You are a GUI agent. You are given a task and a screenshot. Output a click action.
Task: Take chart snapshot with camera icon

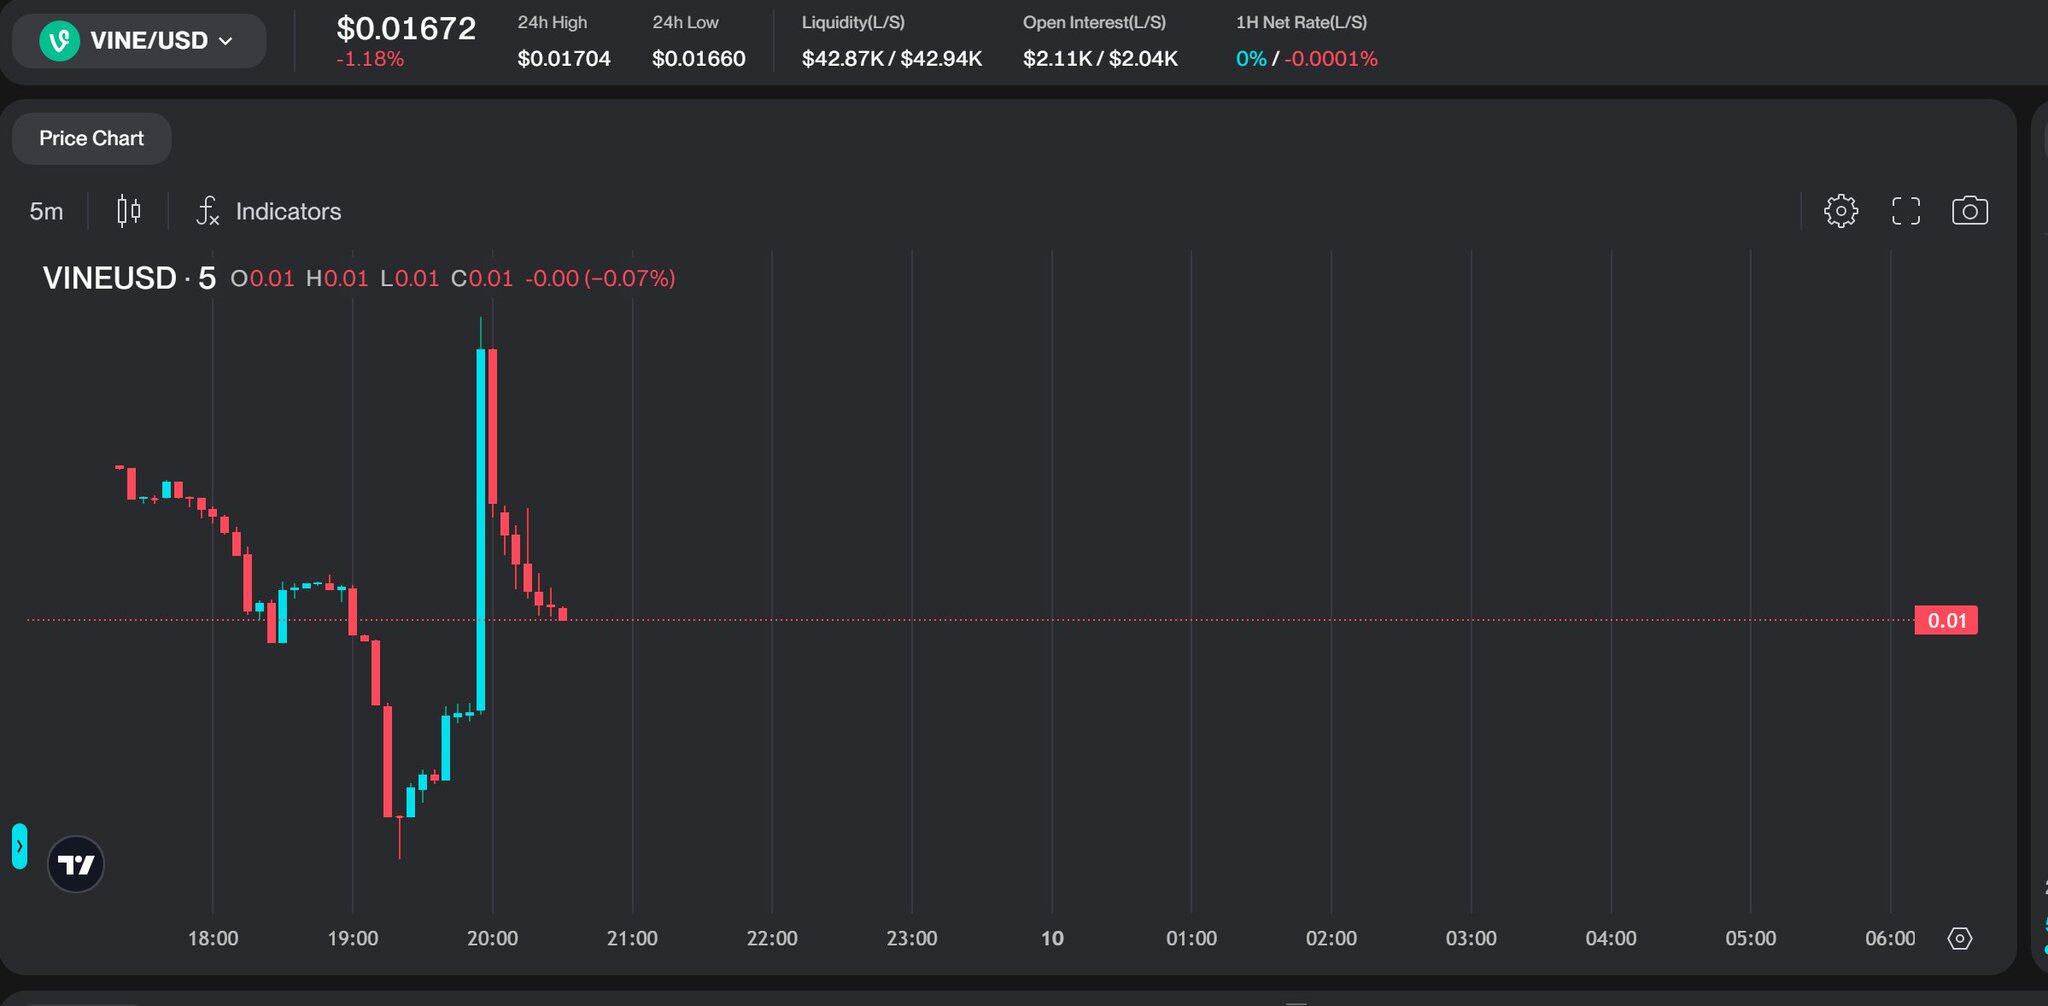point(1969,211)
